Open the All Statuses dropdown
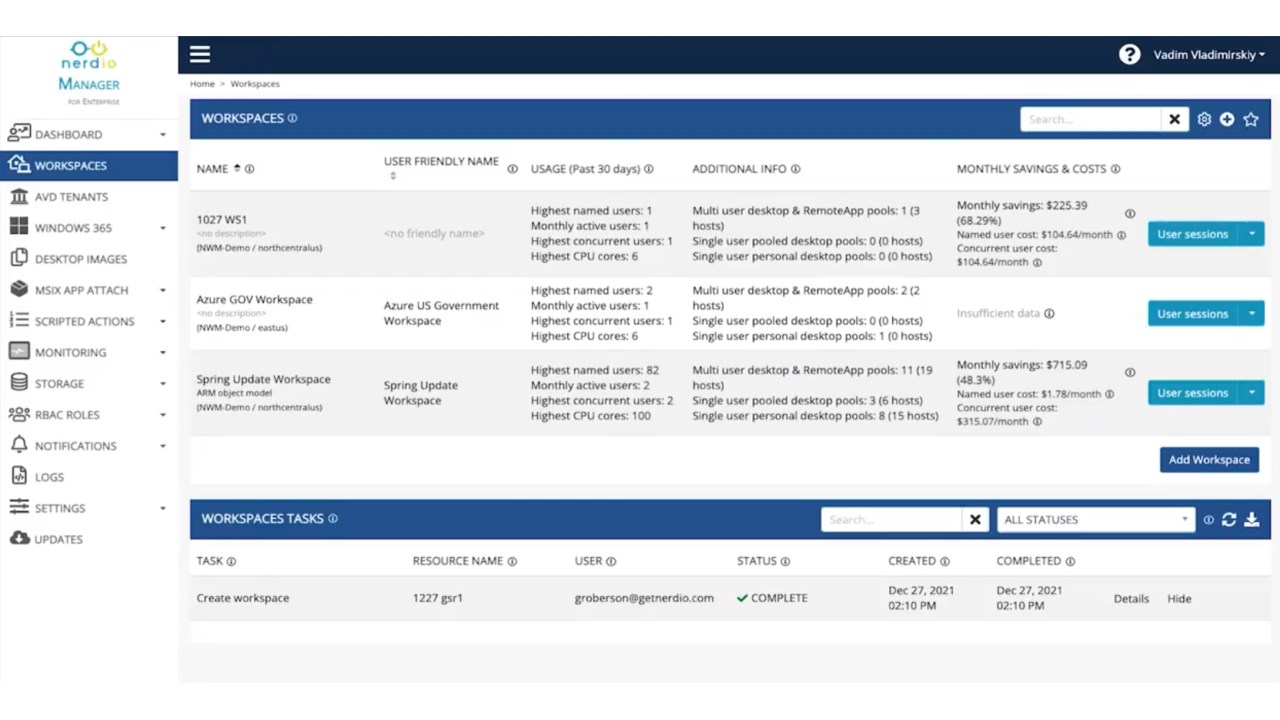 click(1095, 520)
